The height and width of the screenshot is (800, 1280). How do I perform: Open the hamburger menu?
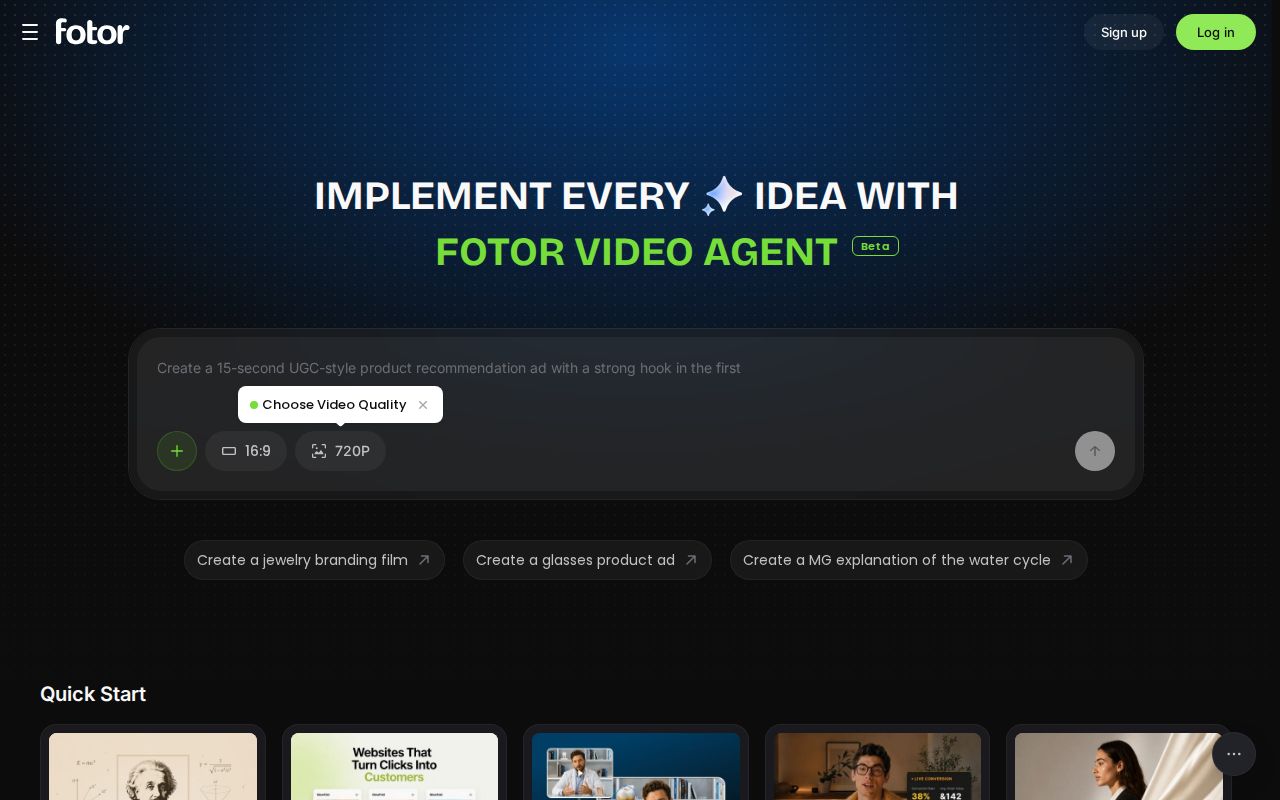pyautogui.click(x=30, y=32)
